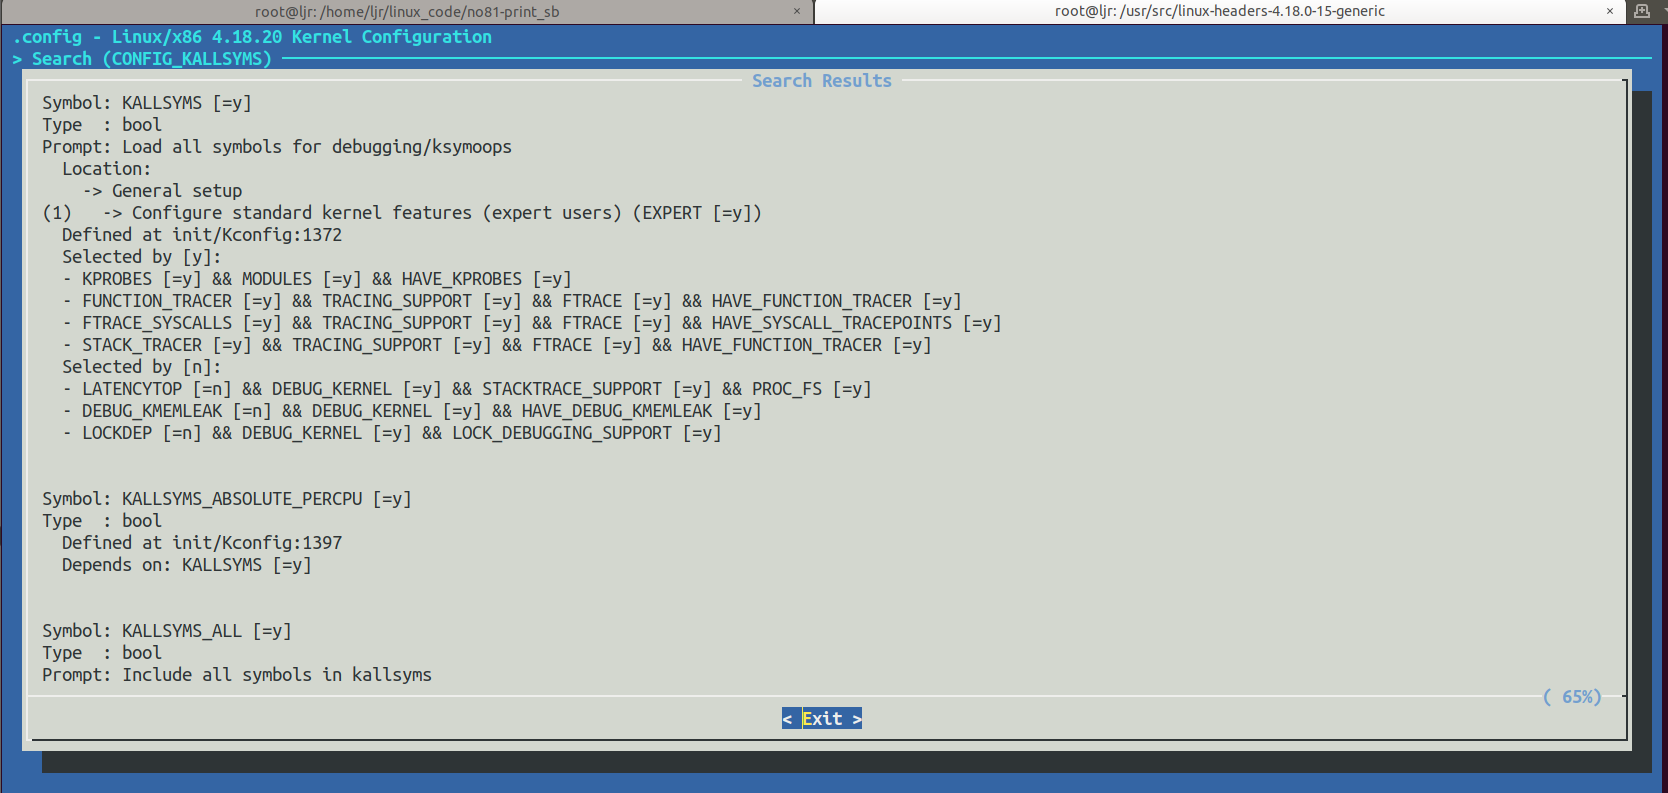Click the '.config - Linux/x86 4.18.20 Kernel Configuration' title
1668x793 pixels.
click(x=252, y=37)
